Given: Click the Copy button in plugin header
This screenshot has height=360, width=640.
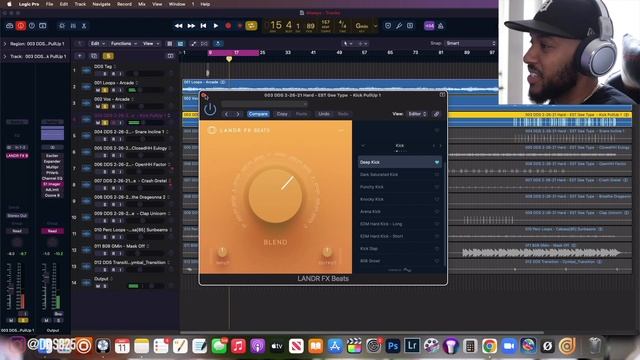Looking at the screenshot, I should [x=282, y=114].
